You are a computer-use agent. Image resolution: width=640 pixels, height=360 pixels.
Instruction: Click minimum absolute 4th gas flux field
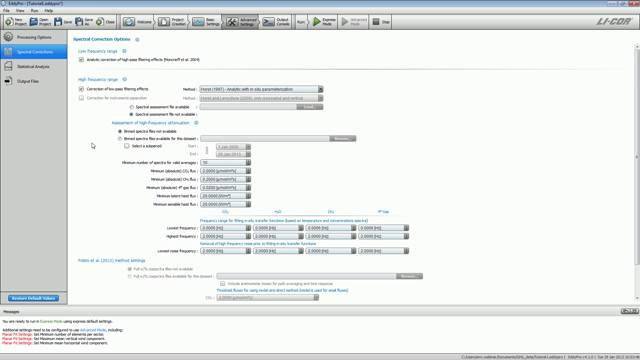click(x=225, y=187)
